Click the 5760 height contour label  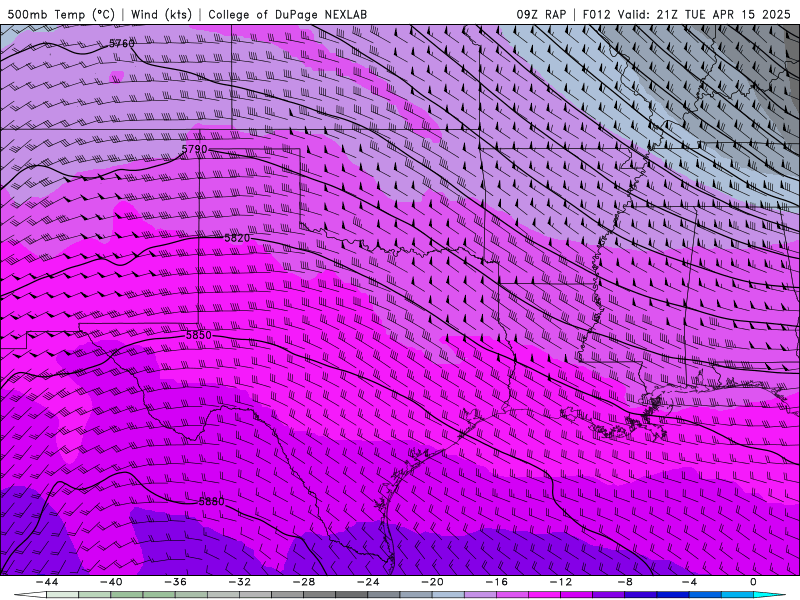coord(121,44)
